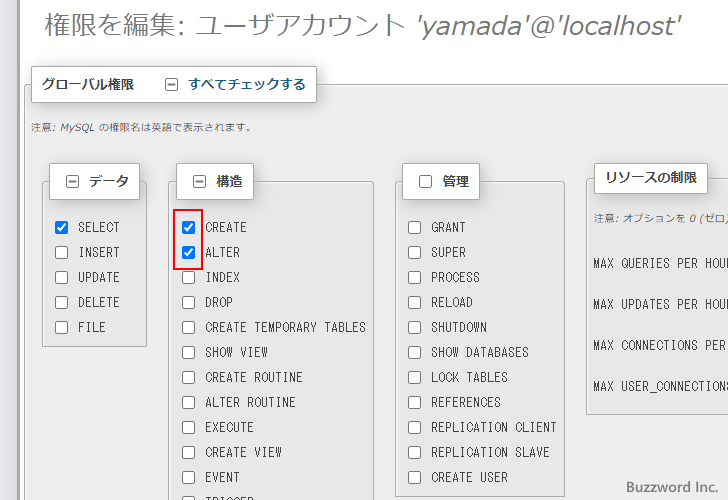728x500 pixels.
Task: Click the SELECT label text
Action: (x=99, y=227)
